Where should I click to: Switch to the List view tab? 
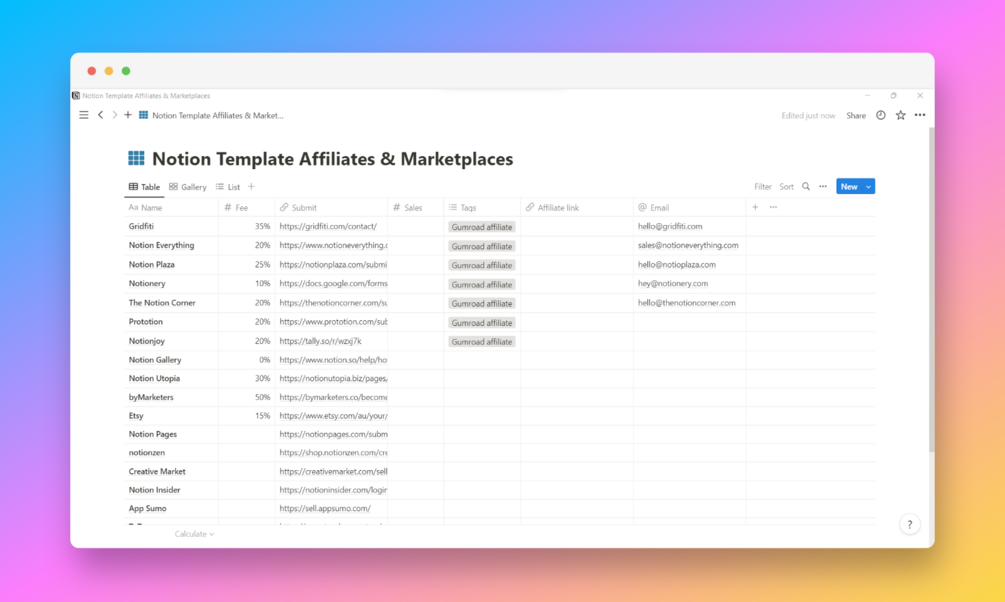click(x=228, y=187)
